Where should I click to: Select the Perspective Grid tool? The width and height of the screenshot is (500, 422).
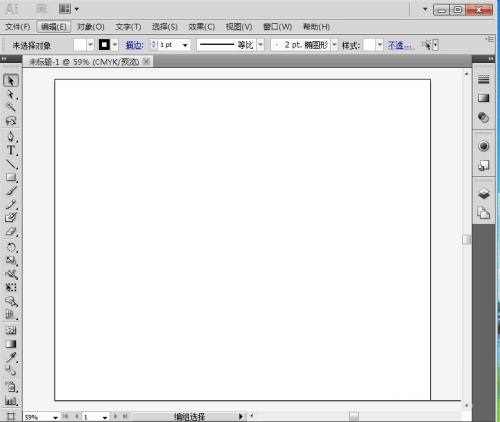click(11, 315)
